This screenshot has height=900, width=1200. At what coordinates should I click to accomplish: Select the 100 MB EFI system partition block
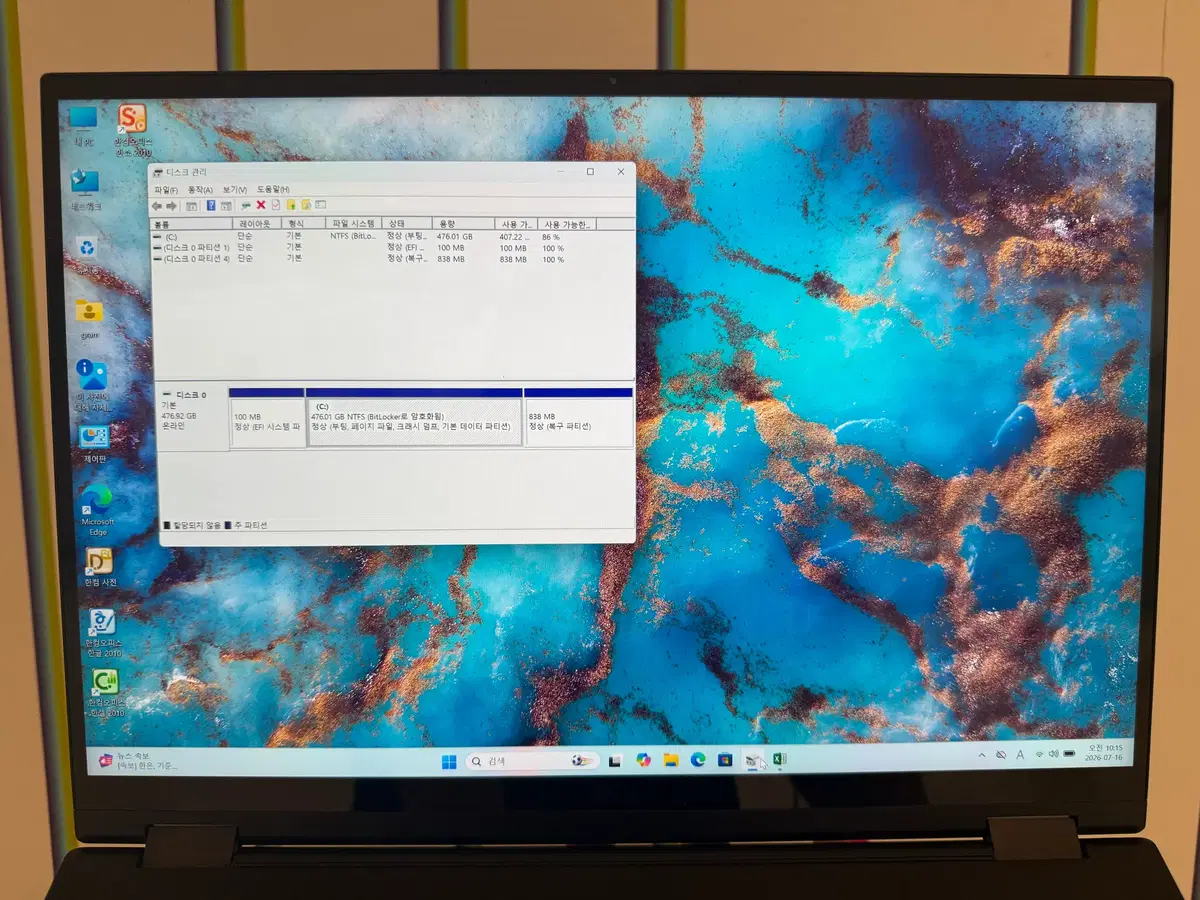point(267,422)
